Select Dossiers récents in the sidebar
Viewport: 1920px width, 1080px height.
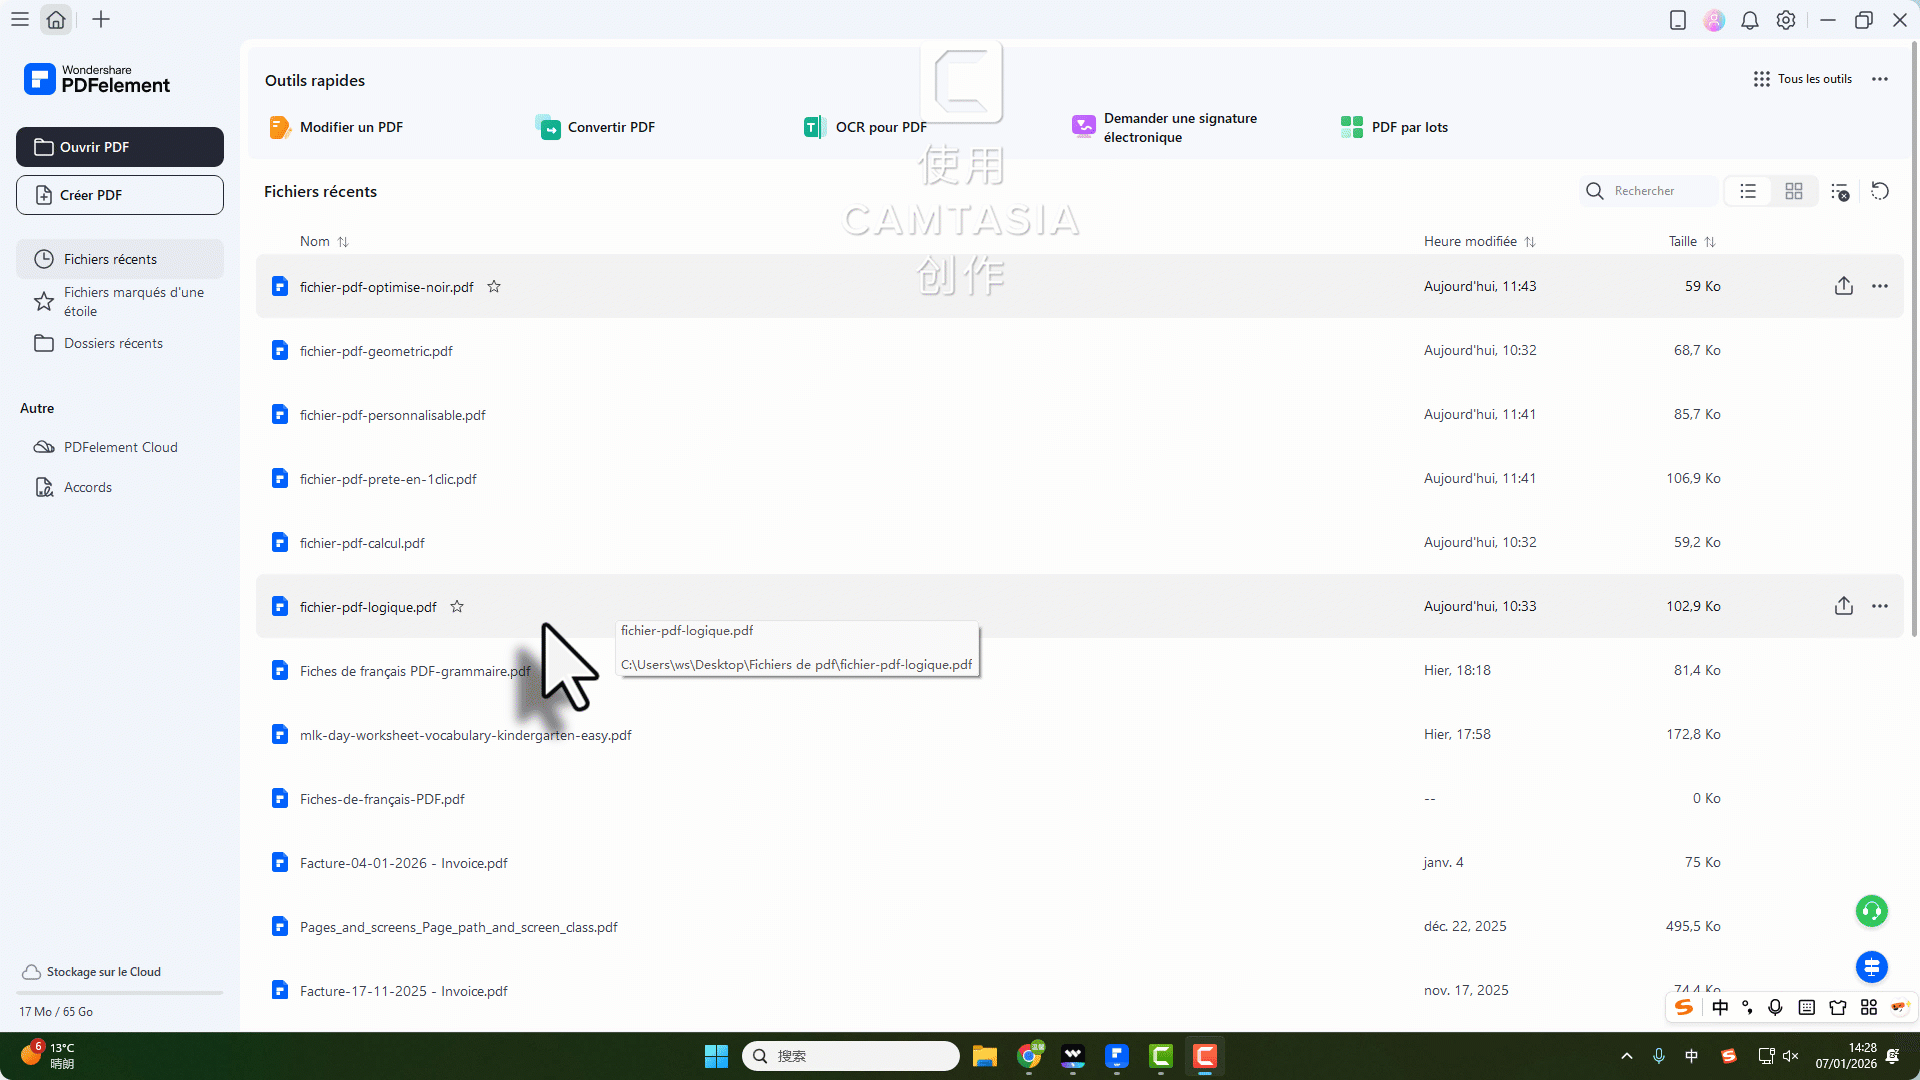pyautogui.click(x=112, y=343)
